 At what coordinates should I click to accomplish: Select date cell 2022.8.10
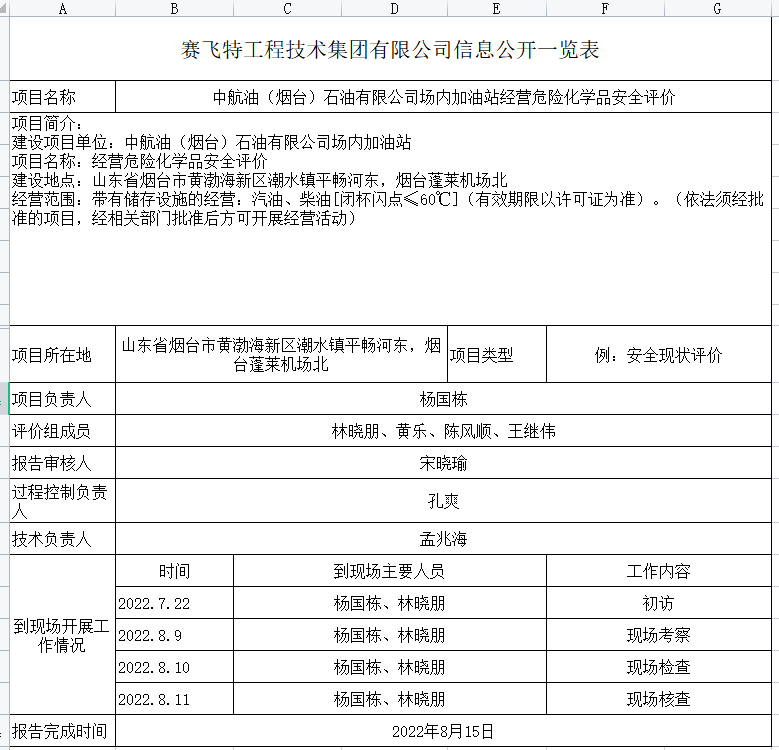[x=174, y=667]
